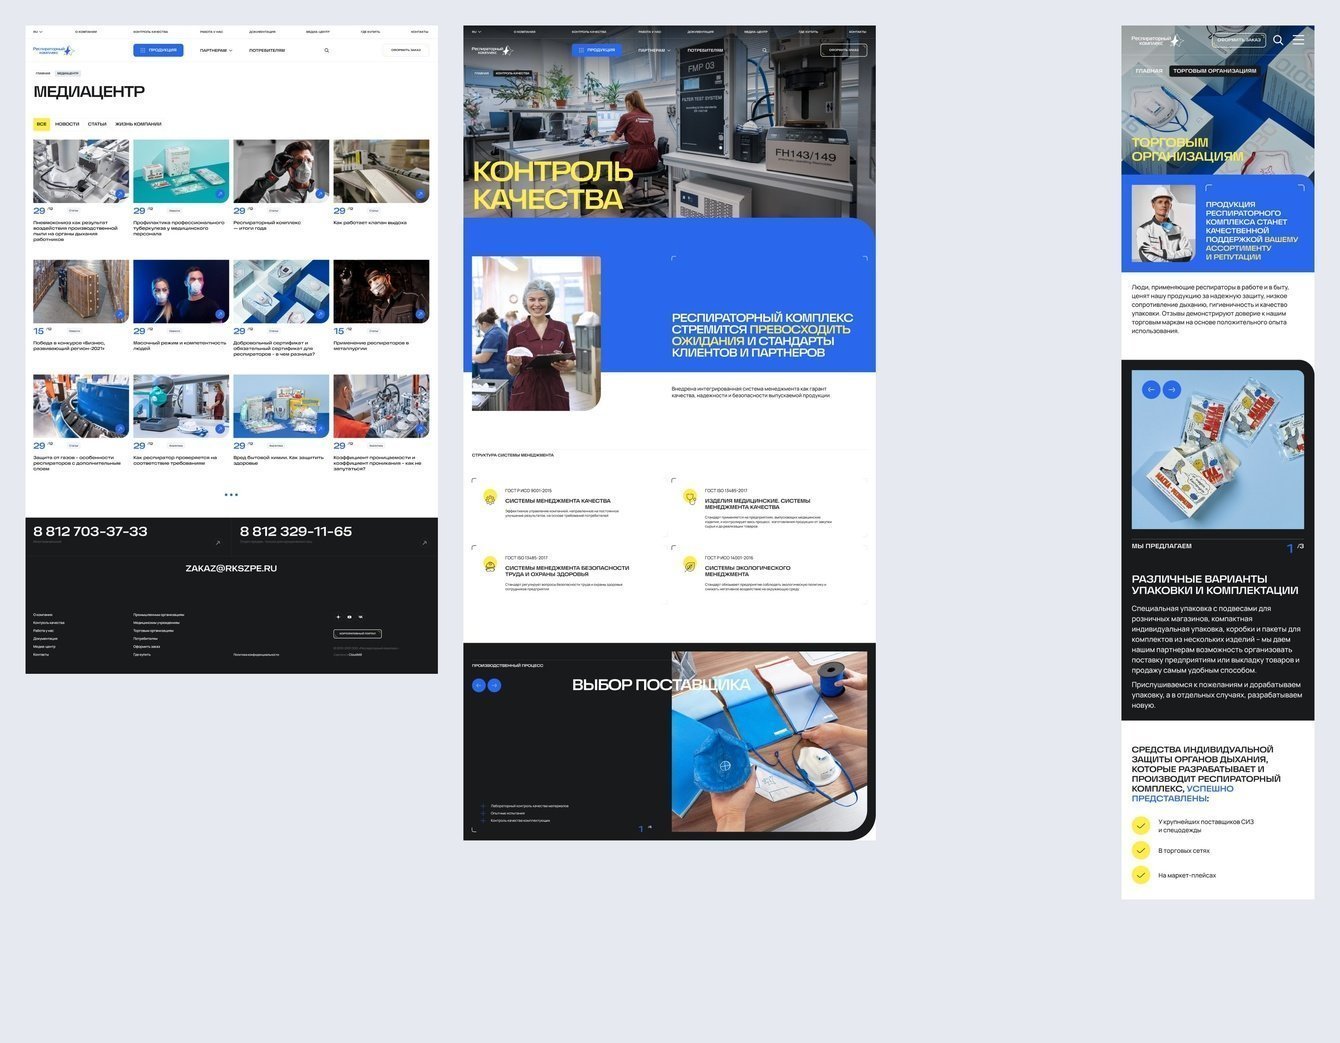This screenshot has height=1043, width=1340.
Task: Click the 'Применение респираторов в металлургии' article title
Action: (x=372, y=345)
